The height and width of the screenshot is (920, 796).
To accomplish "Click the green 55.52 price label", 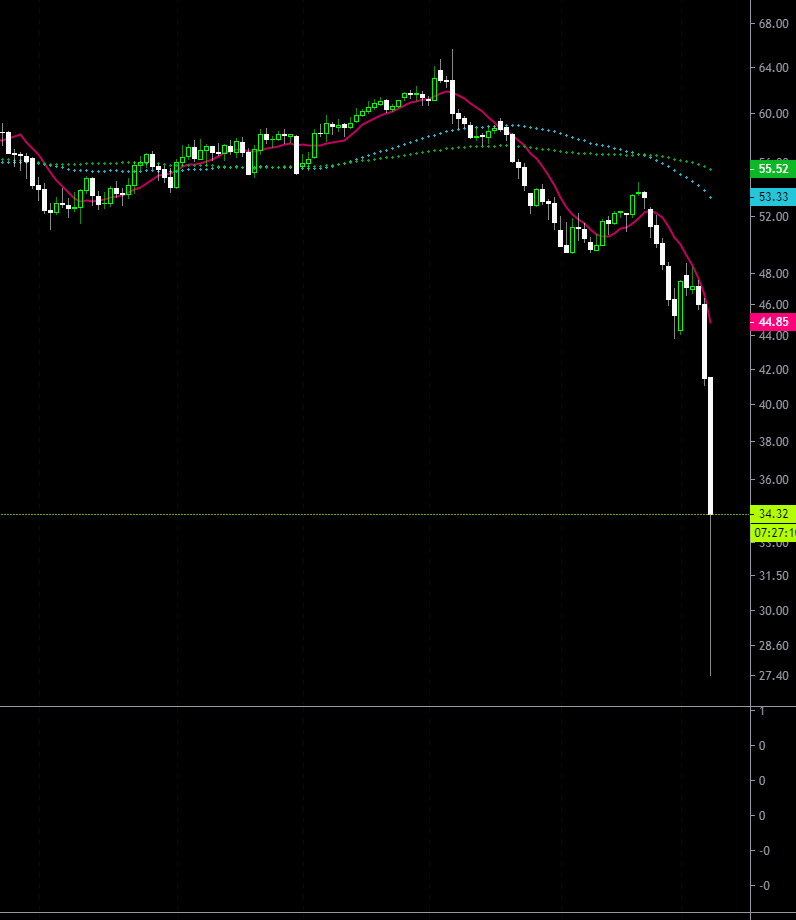I will point(773,168).
